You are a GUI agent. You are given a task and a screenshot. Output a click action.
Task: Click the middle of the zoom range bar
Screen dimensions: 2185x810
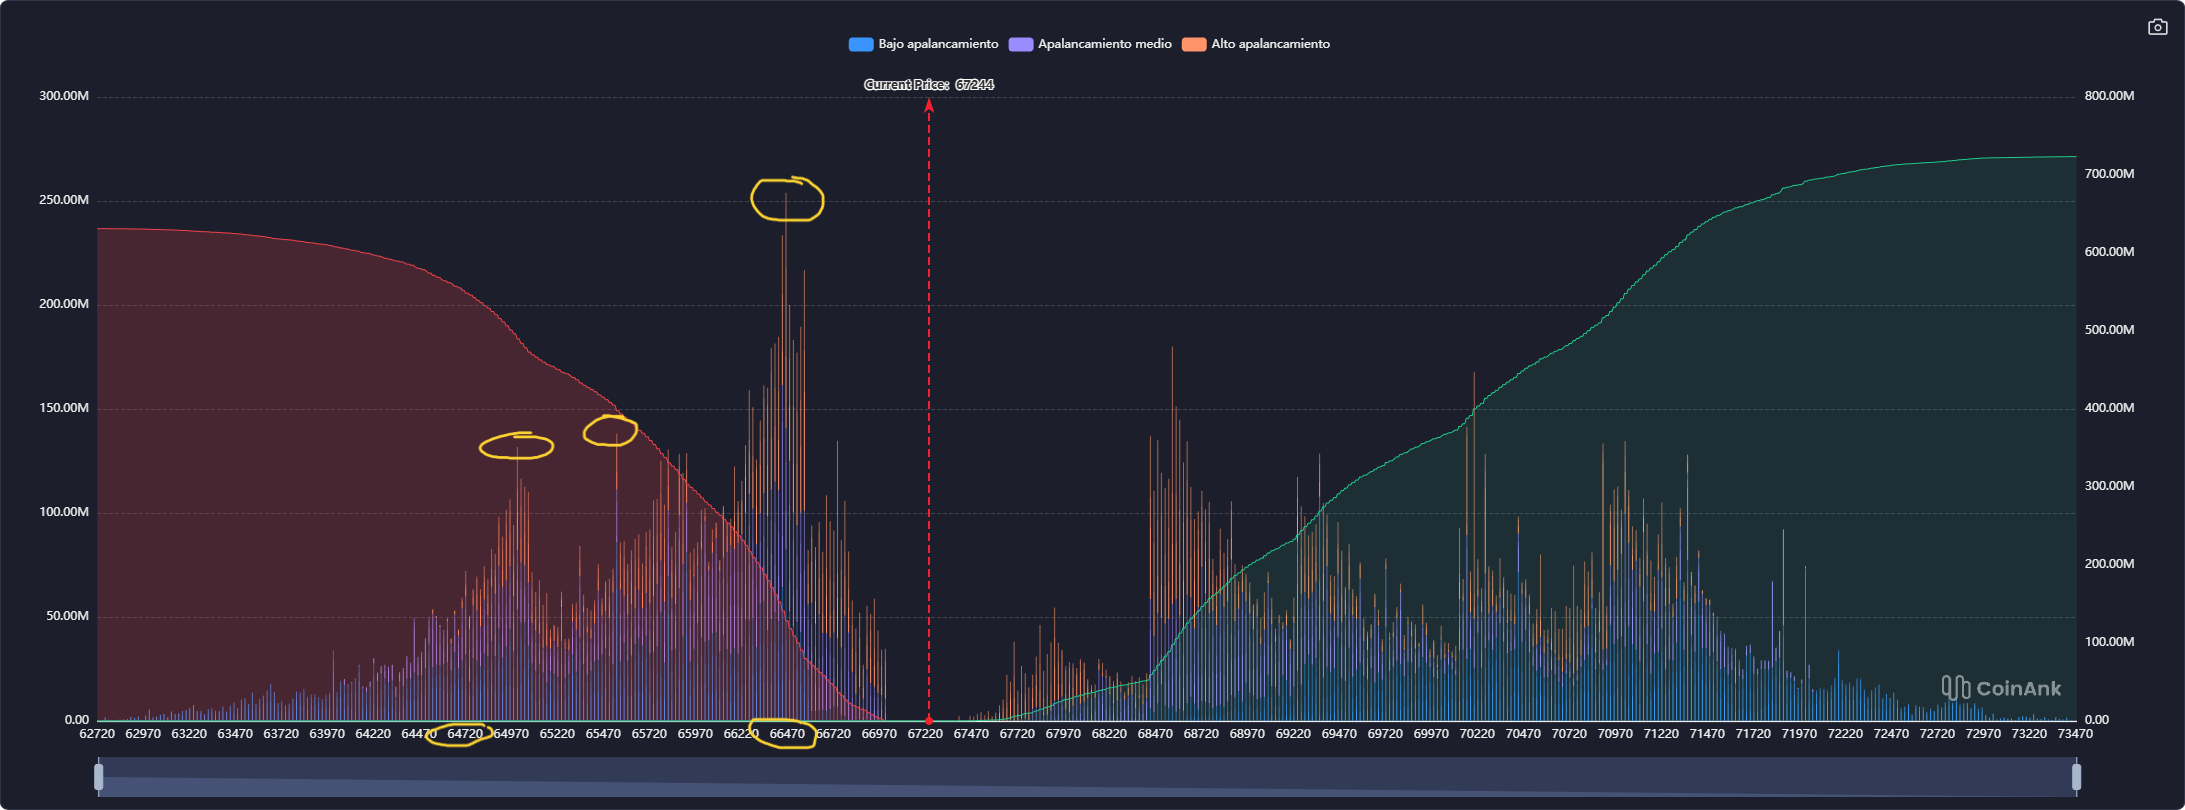1087,777
